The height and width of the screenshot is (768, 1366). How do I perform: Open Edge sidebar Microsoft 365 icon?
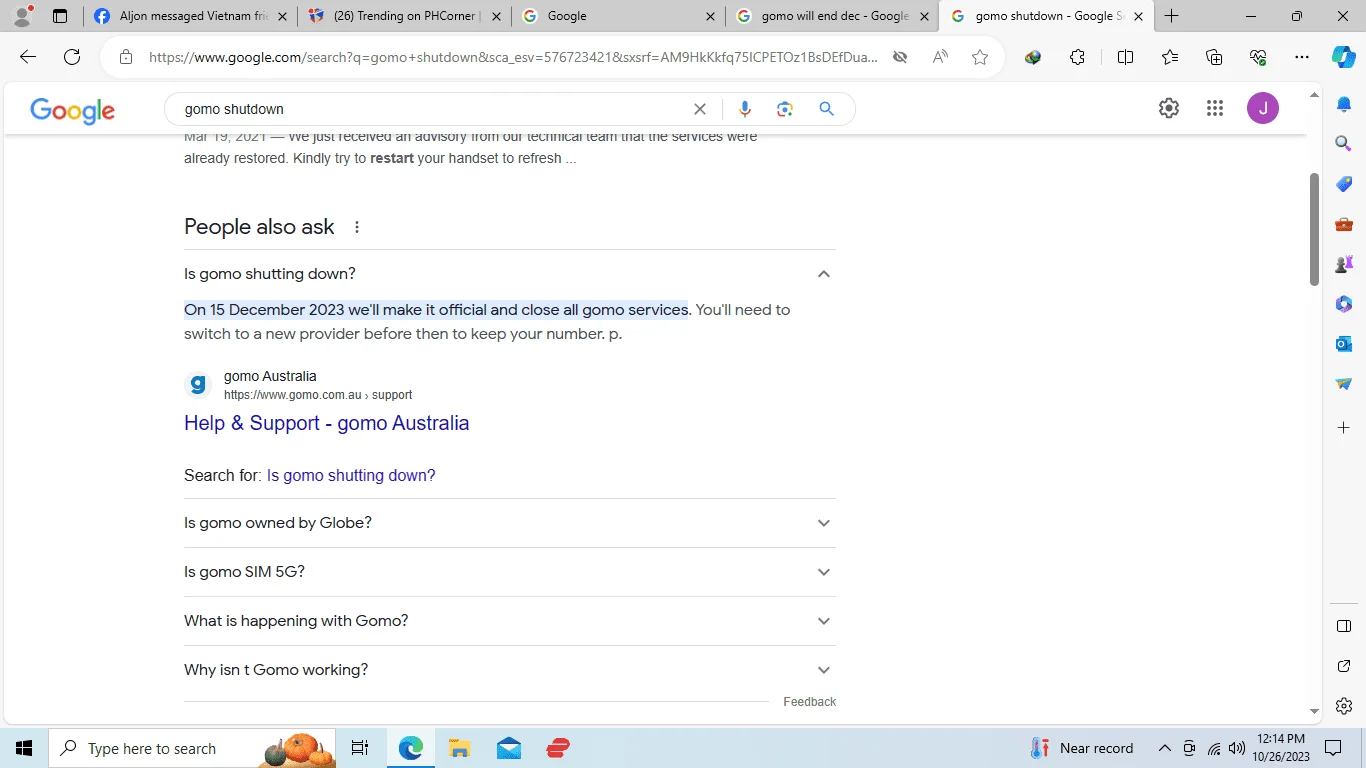(1344, 304)
